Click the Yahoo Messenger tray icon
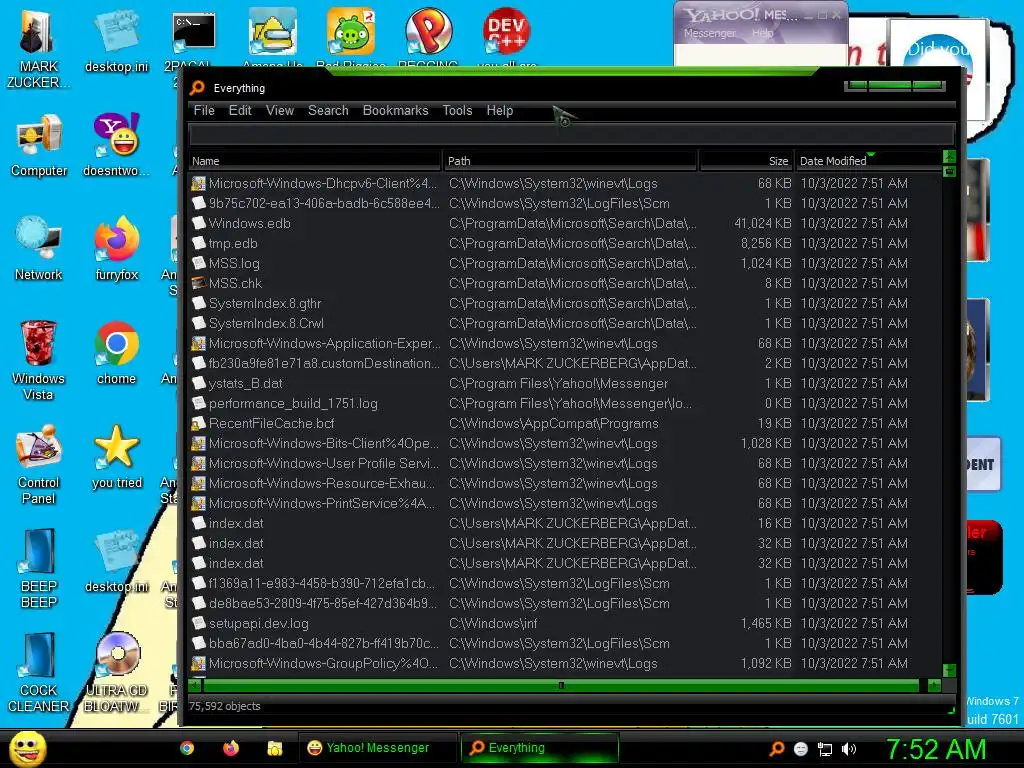Screen dimensions: 1024x768 801,749
